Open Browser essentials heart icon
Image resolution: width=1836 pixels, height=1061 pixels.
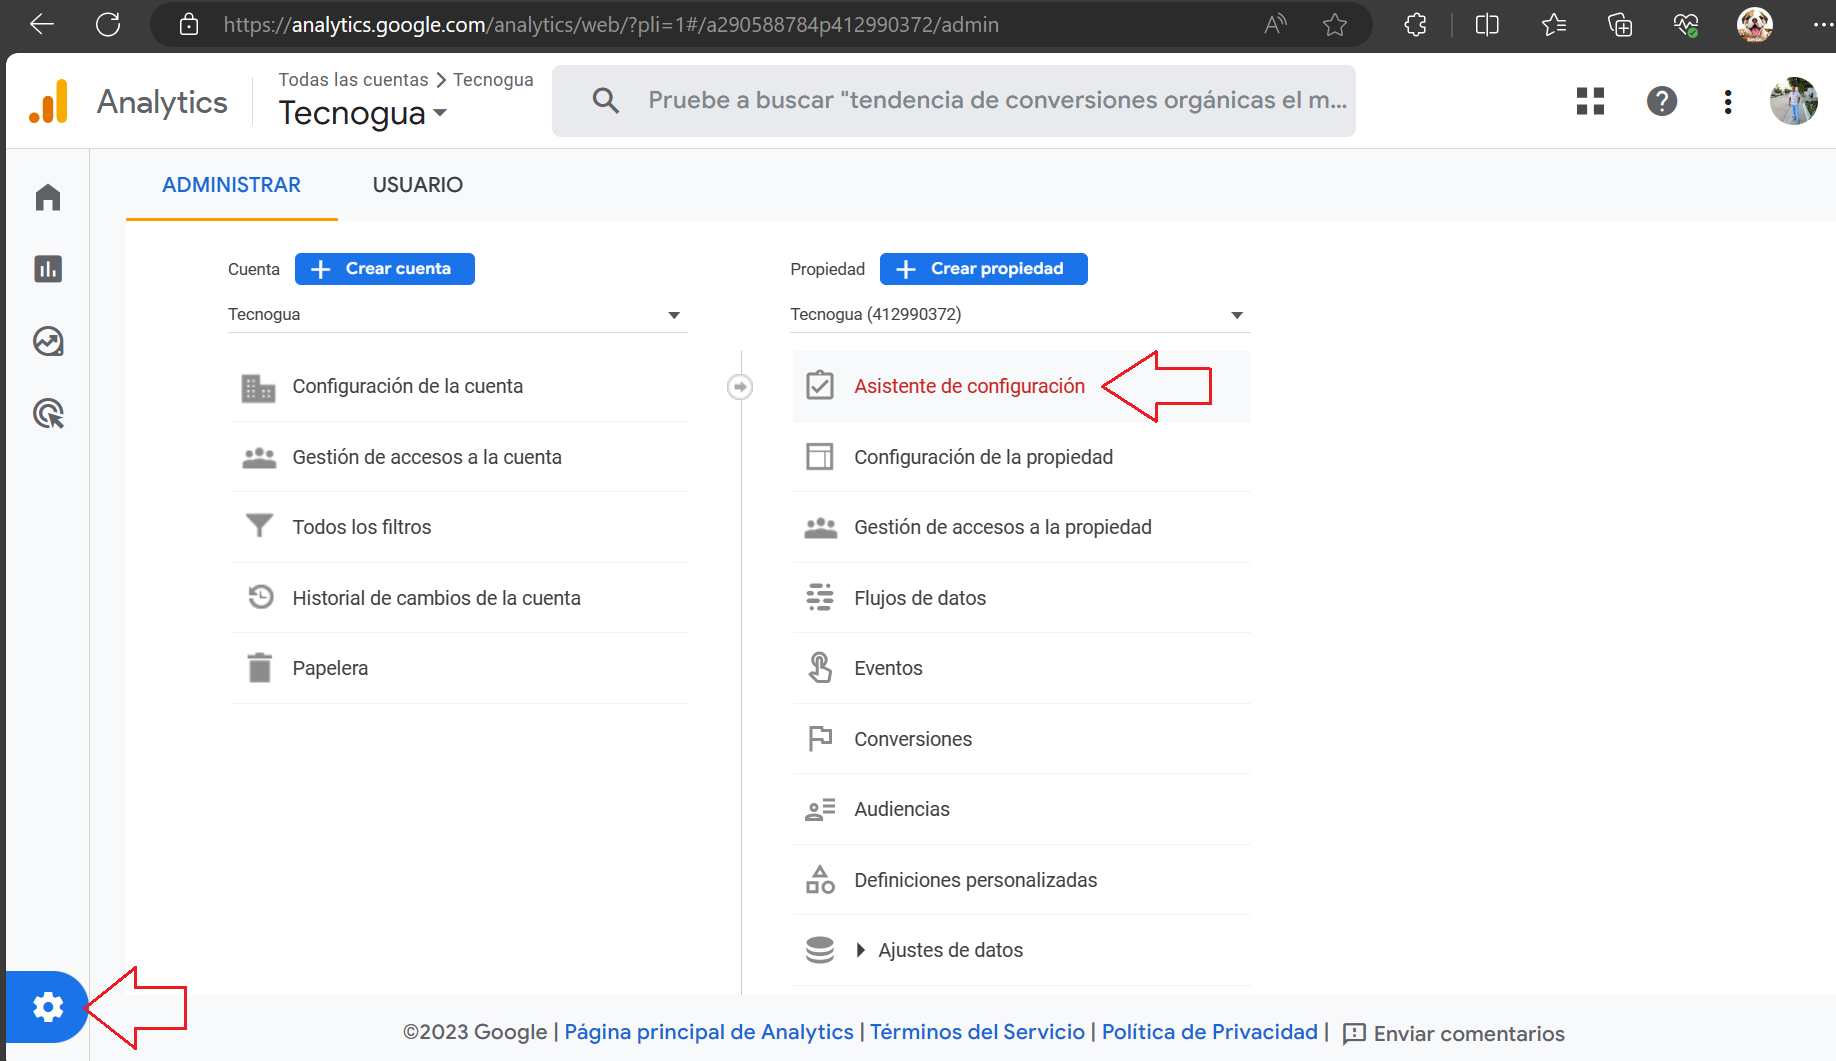pyautogui.click(x=1686, y=25)
